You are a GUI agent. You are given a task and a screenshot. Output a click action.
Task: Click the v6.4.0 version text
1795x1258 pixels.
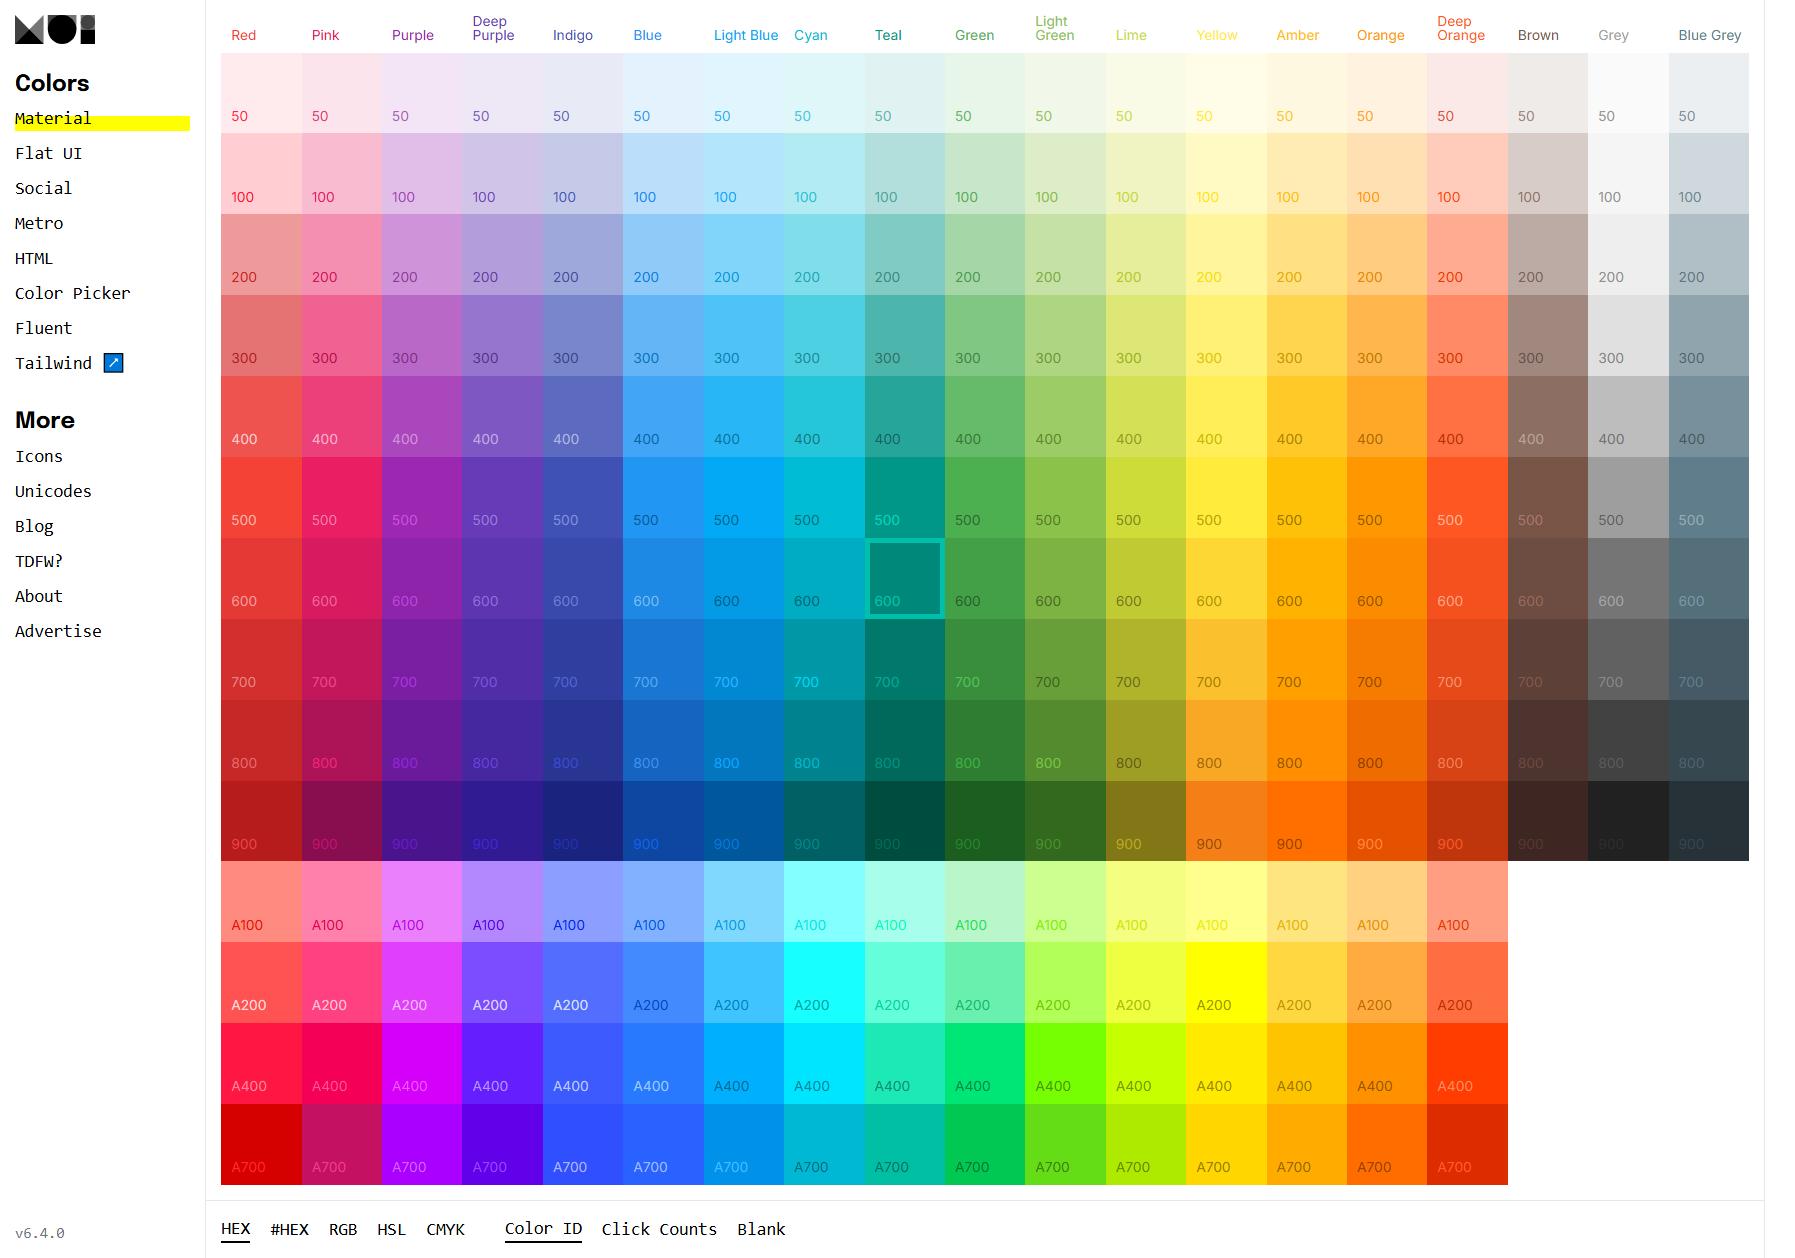click(40, 1233)
